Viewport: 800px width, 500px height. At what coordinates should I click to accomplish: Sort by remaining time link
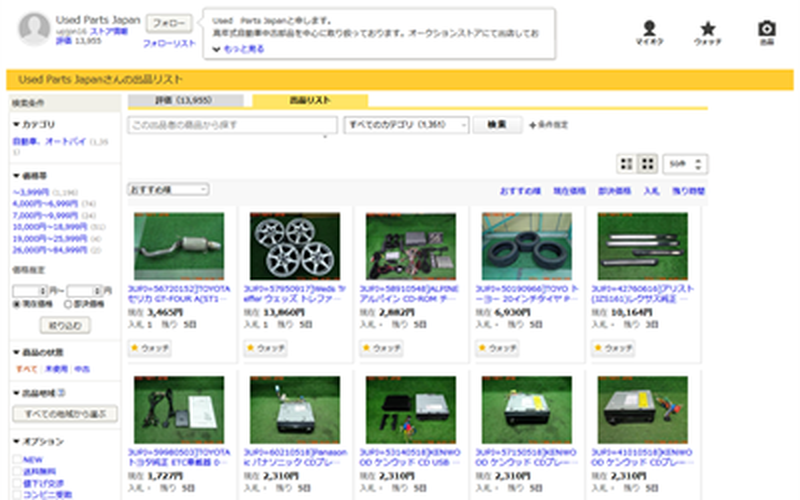coord(688,191)
